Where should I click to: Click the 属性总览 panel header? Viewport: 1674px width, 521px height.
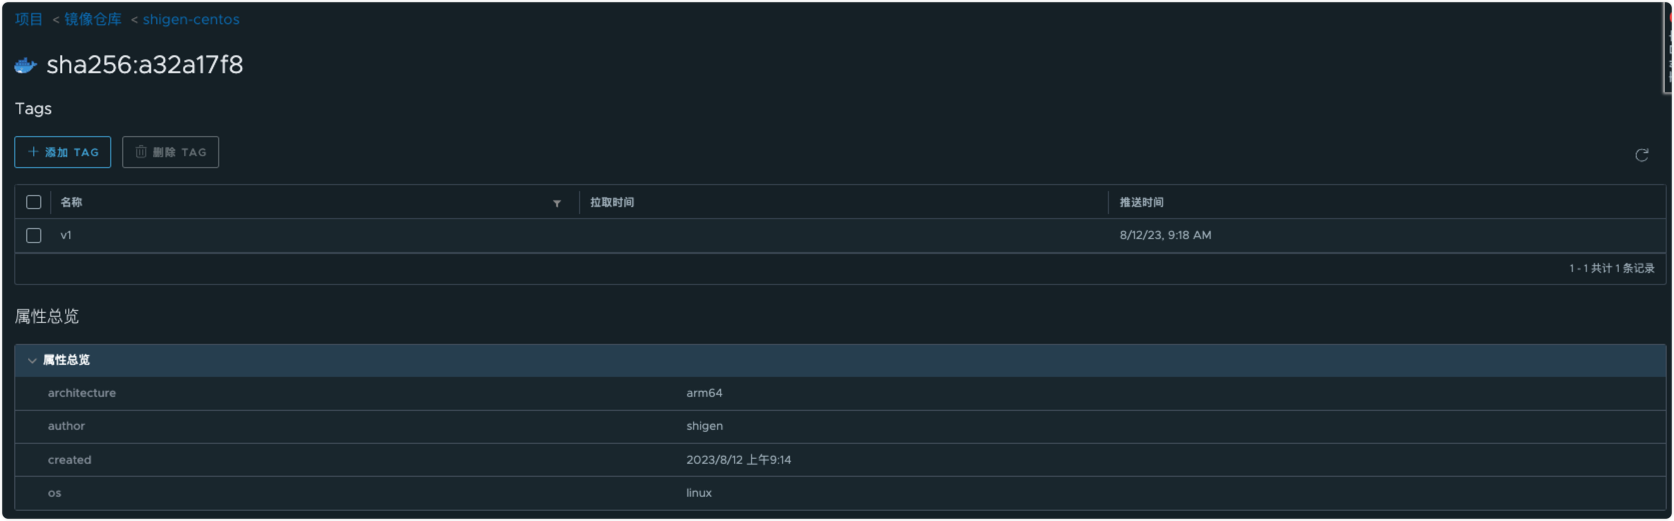(x=840, y=360)
